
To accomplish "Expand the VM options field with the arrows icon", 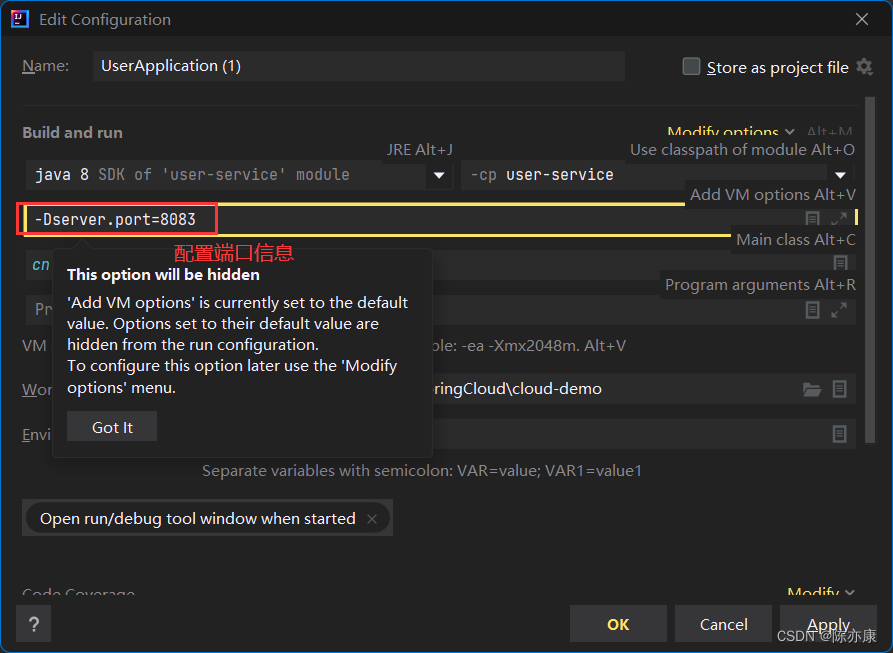I will pos(839,219).
